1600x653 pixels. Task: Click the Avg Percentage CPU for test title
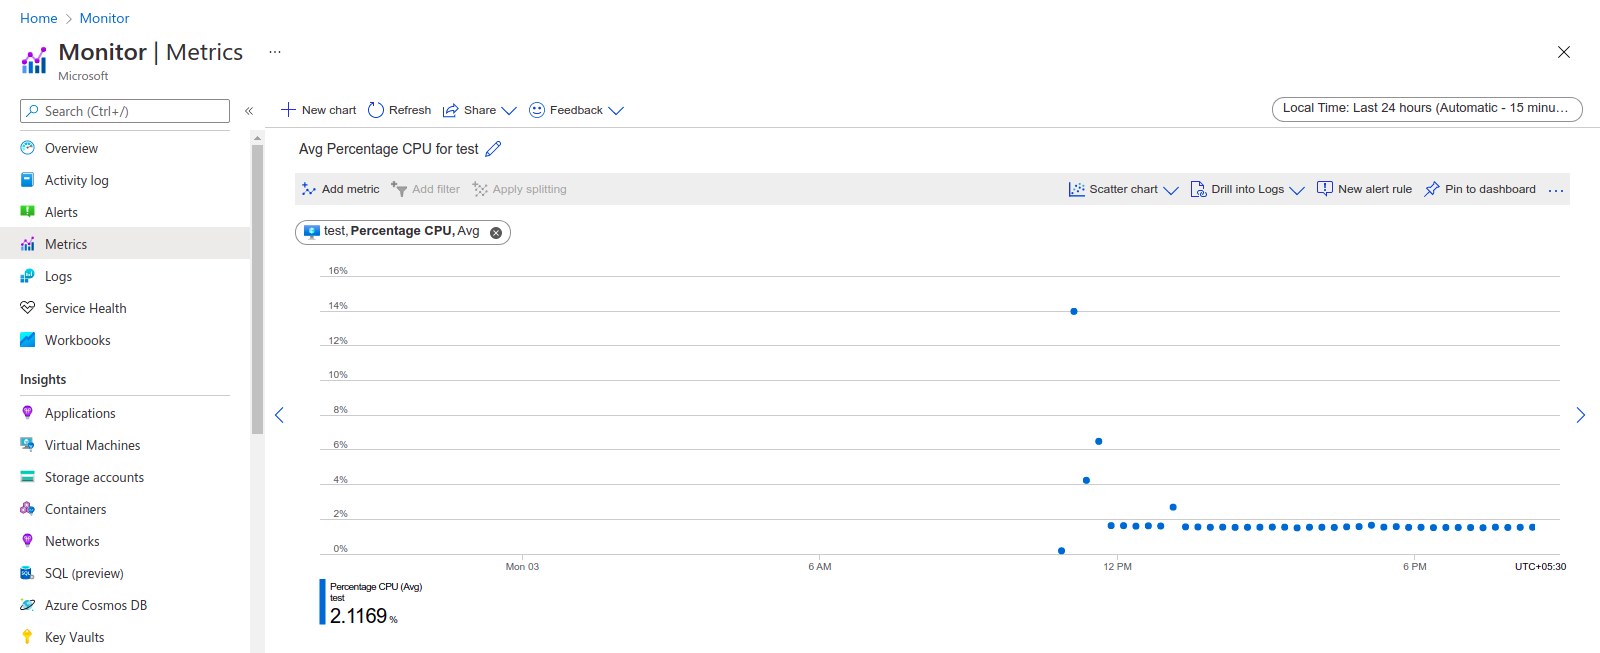point(389,149)
